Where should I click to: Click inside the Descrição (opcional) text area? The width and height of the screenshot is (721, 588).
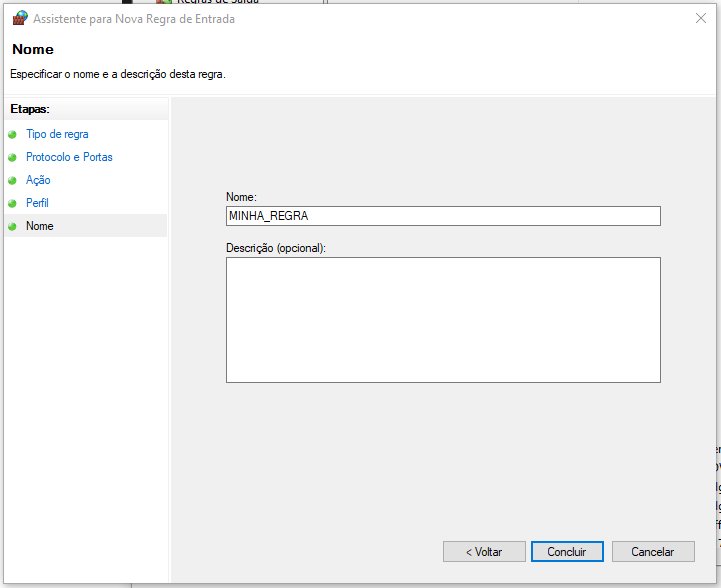coord(443,320)
